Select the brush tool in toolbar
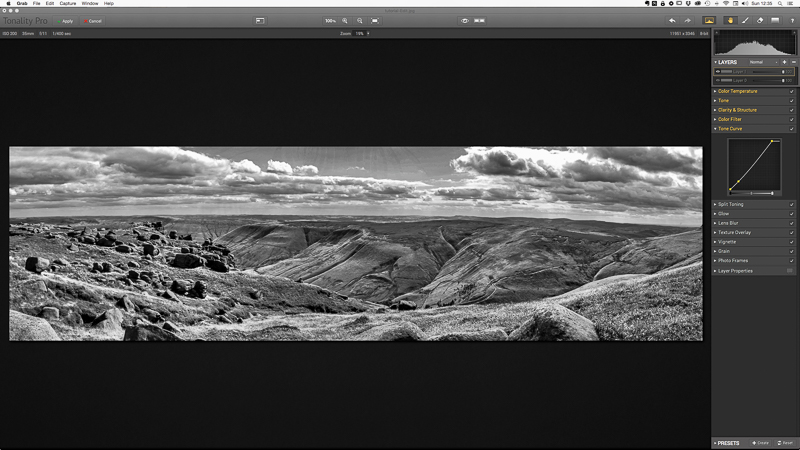 (x=745, y=20)
